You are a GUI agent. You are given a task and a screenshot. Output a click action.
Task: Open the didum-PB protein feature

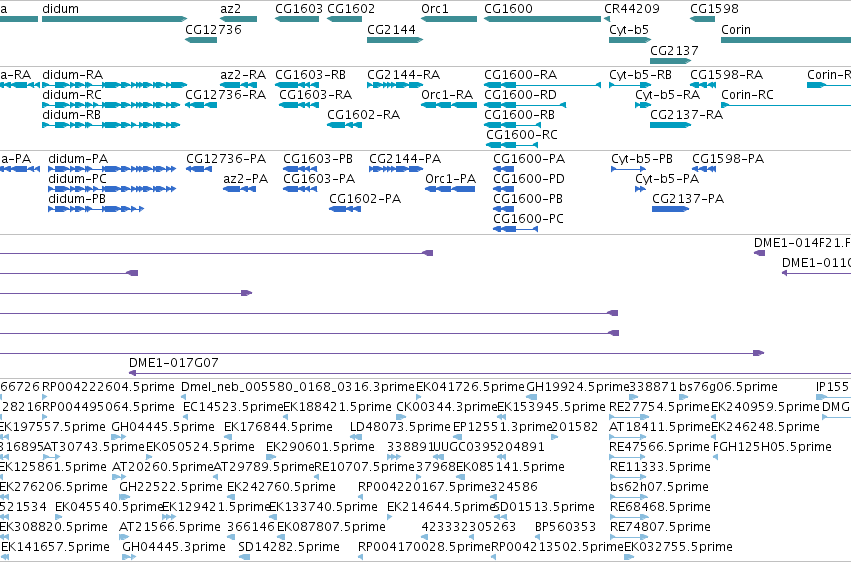pos(96,209)
